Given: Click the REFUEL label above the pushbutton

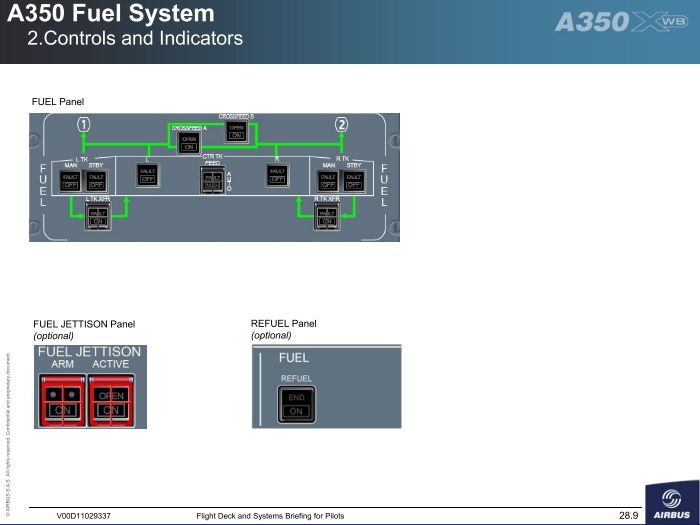Looking at the screenshot, I should coord(296,379).
